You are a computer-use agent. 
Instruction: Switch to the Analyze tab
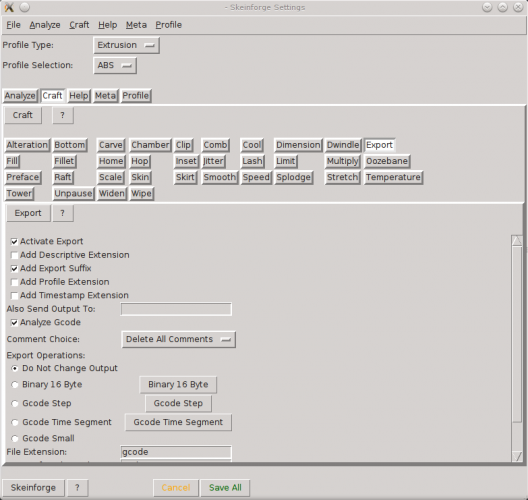[20, 96]
